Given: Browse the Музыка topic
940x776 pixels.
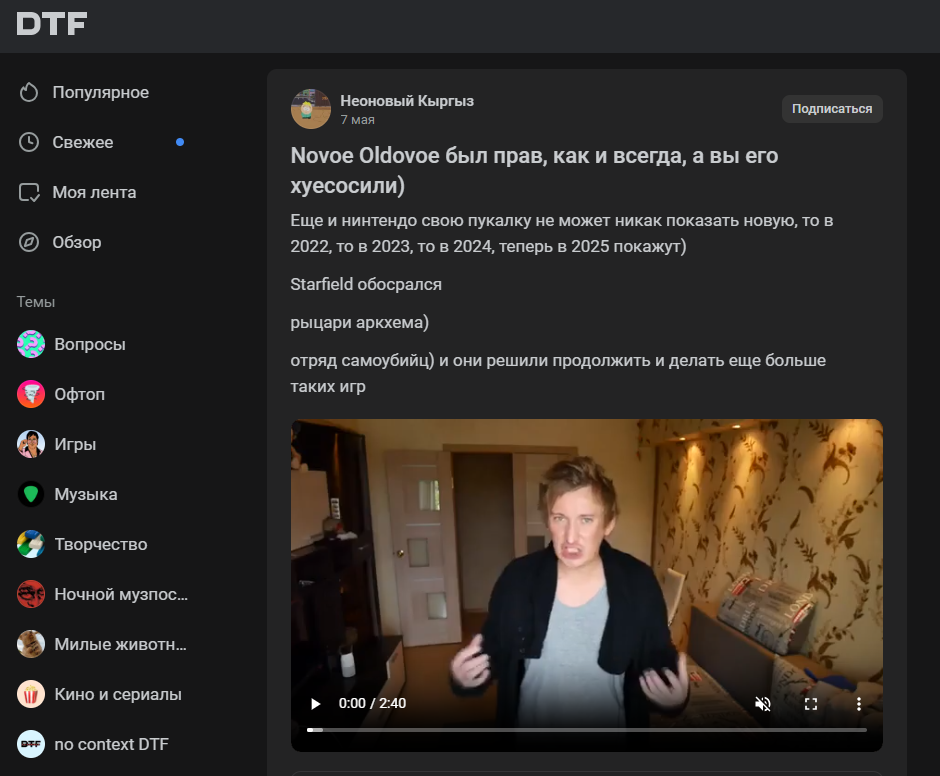Looking at the screenshot, I should (x=86, y=494).
